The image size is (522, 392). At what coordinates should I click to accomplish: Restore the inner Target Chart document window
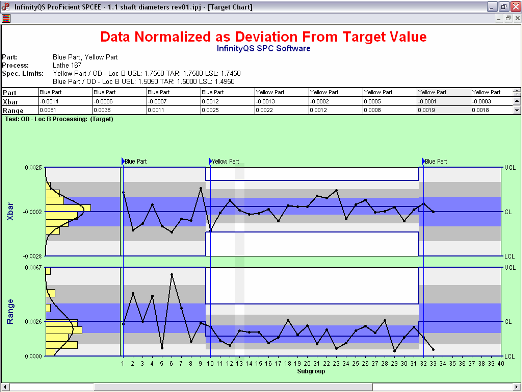(x=508, y=19)
